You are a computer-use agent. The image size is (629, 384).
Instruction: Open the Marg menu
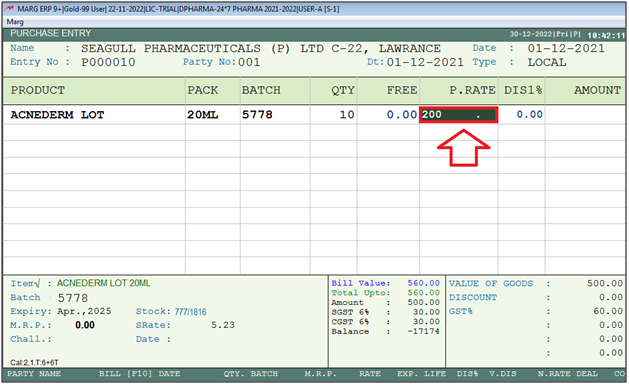[15, 22]
